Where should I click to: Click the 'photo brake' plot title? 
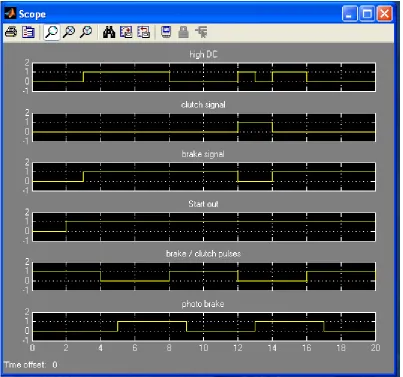(x=203, y=304)
